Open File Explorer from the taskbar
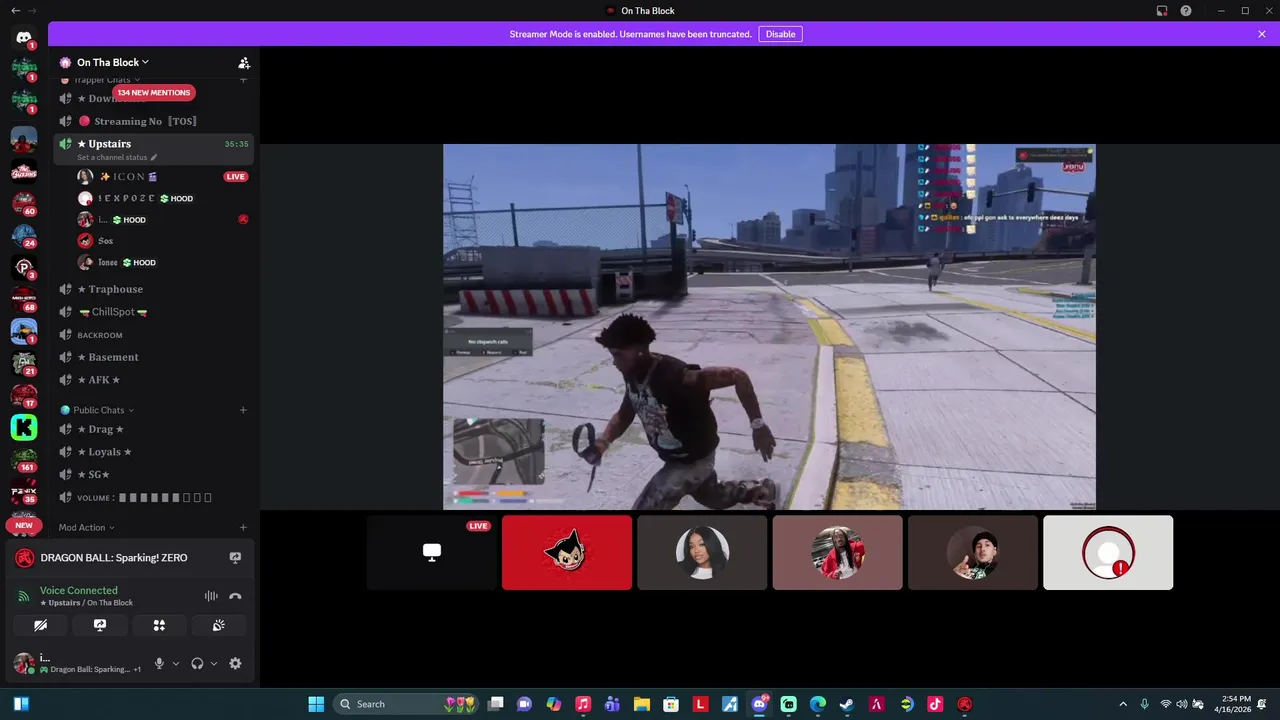This screenshot has width=1280, height=720. click(641, 704)
